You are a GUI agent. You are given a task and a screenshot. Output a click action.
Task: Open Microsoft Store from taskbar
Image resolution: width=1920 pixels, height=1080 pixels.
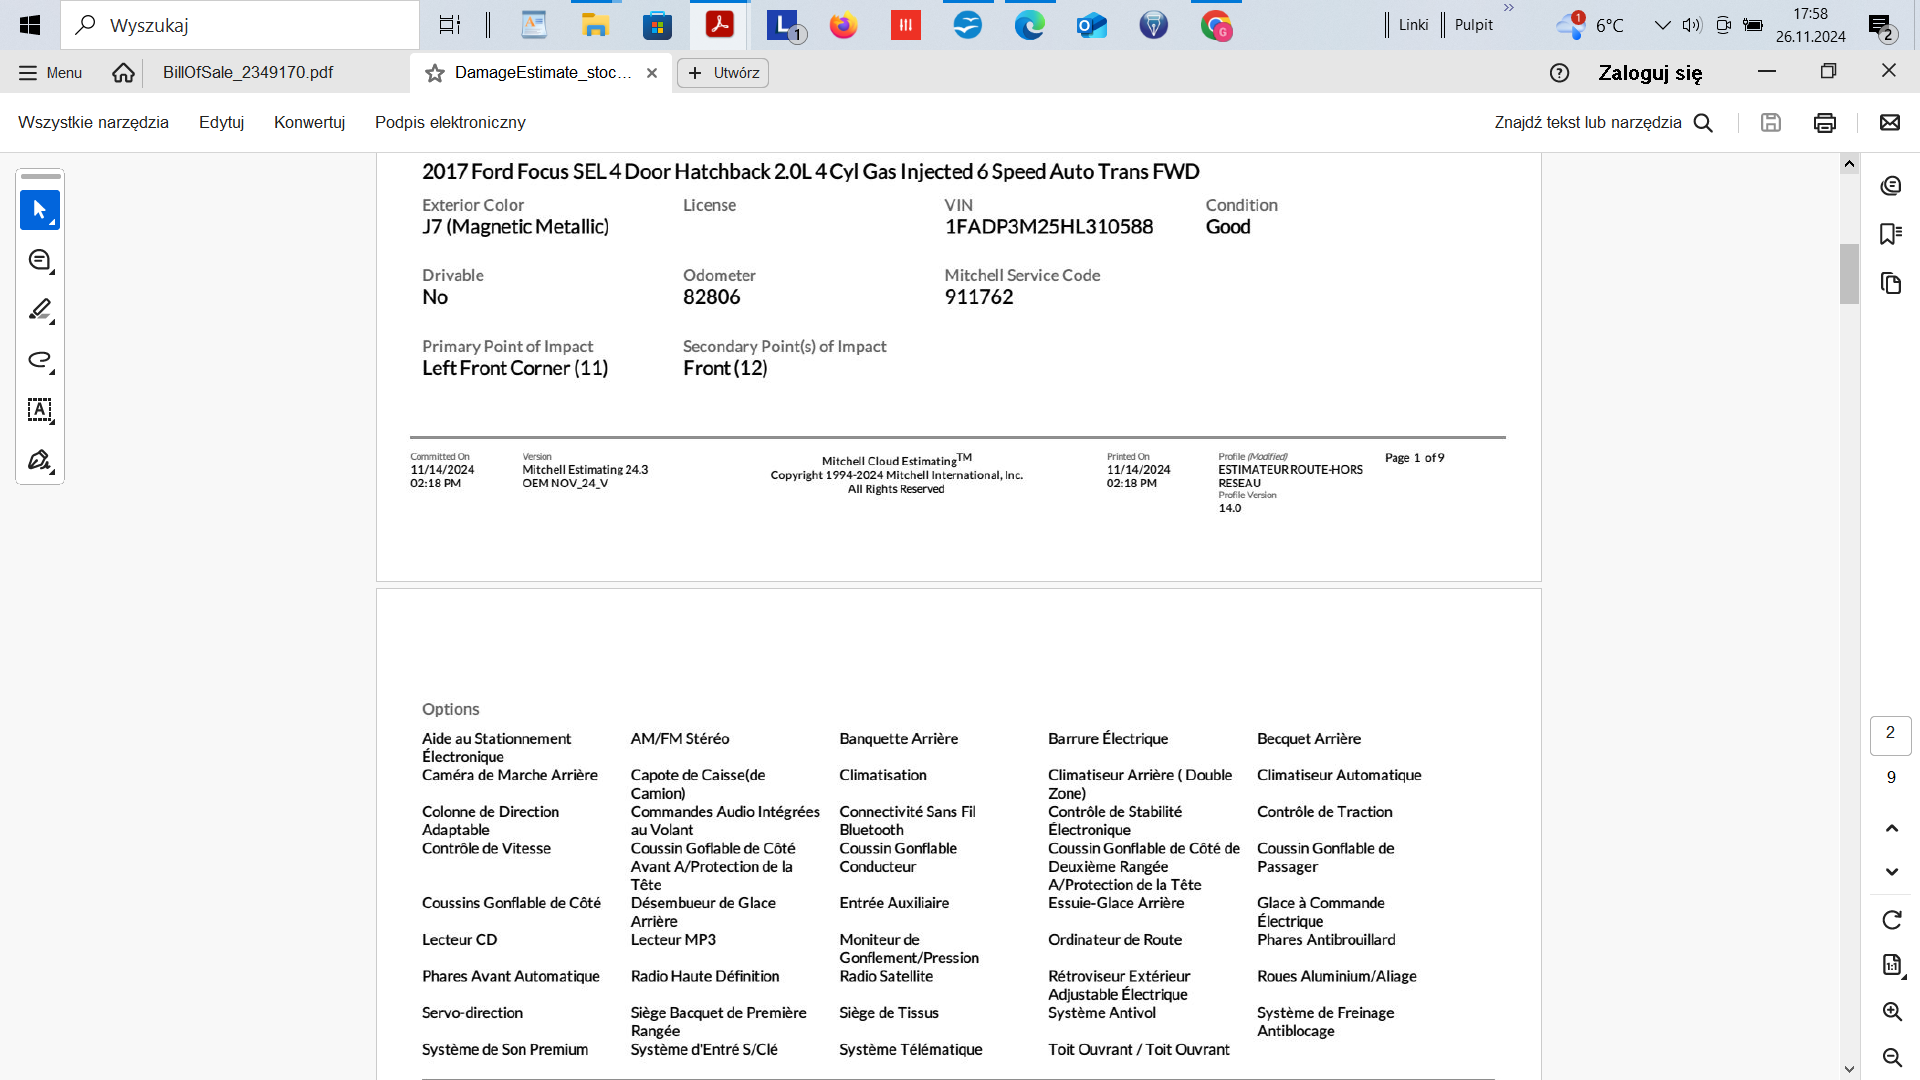[x=658, y=25]
